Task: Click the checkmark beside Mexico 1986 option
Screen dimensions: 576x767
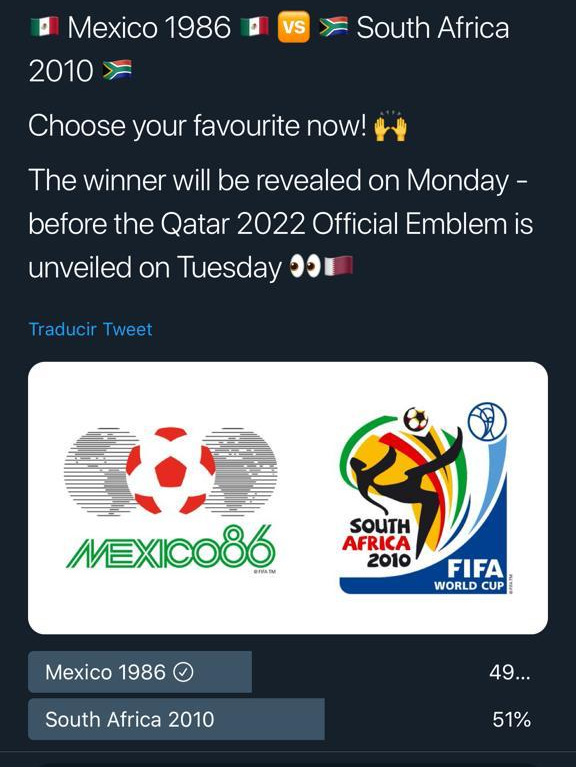Action: point(183,672)
